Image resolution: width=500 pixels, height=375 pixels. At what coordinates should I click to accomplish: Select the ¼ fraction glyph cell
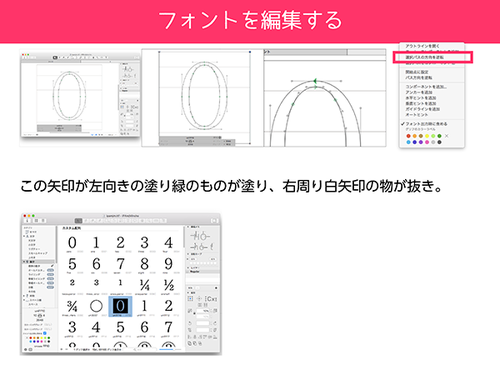click(x=144, y=285)
